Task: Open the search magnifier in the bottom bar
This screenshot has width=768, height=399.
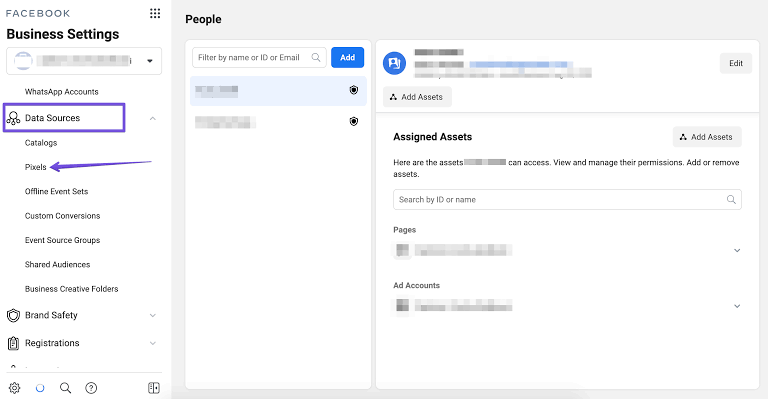Action: click(65, 388)
